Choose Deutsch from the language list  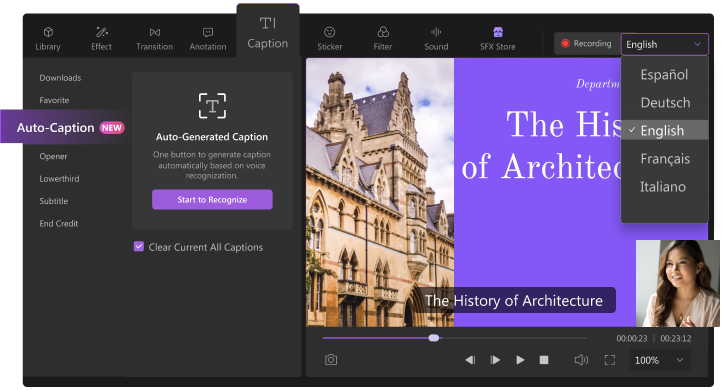pos(664,102)
